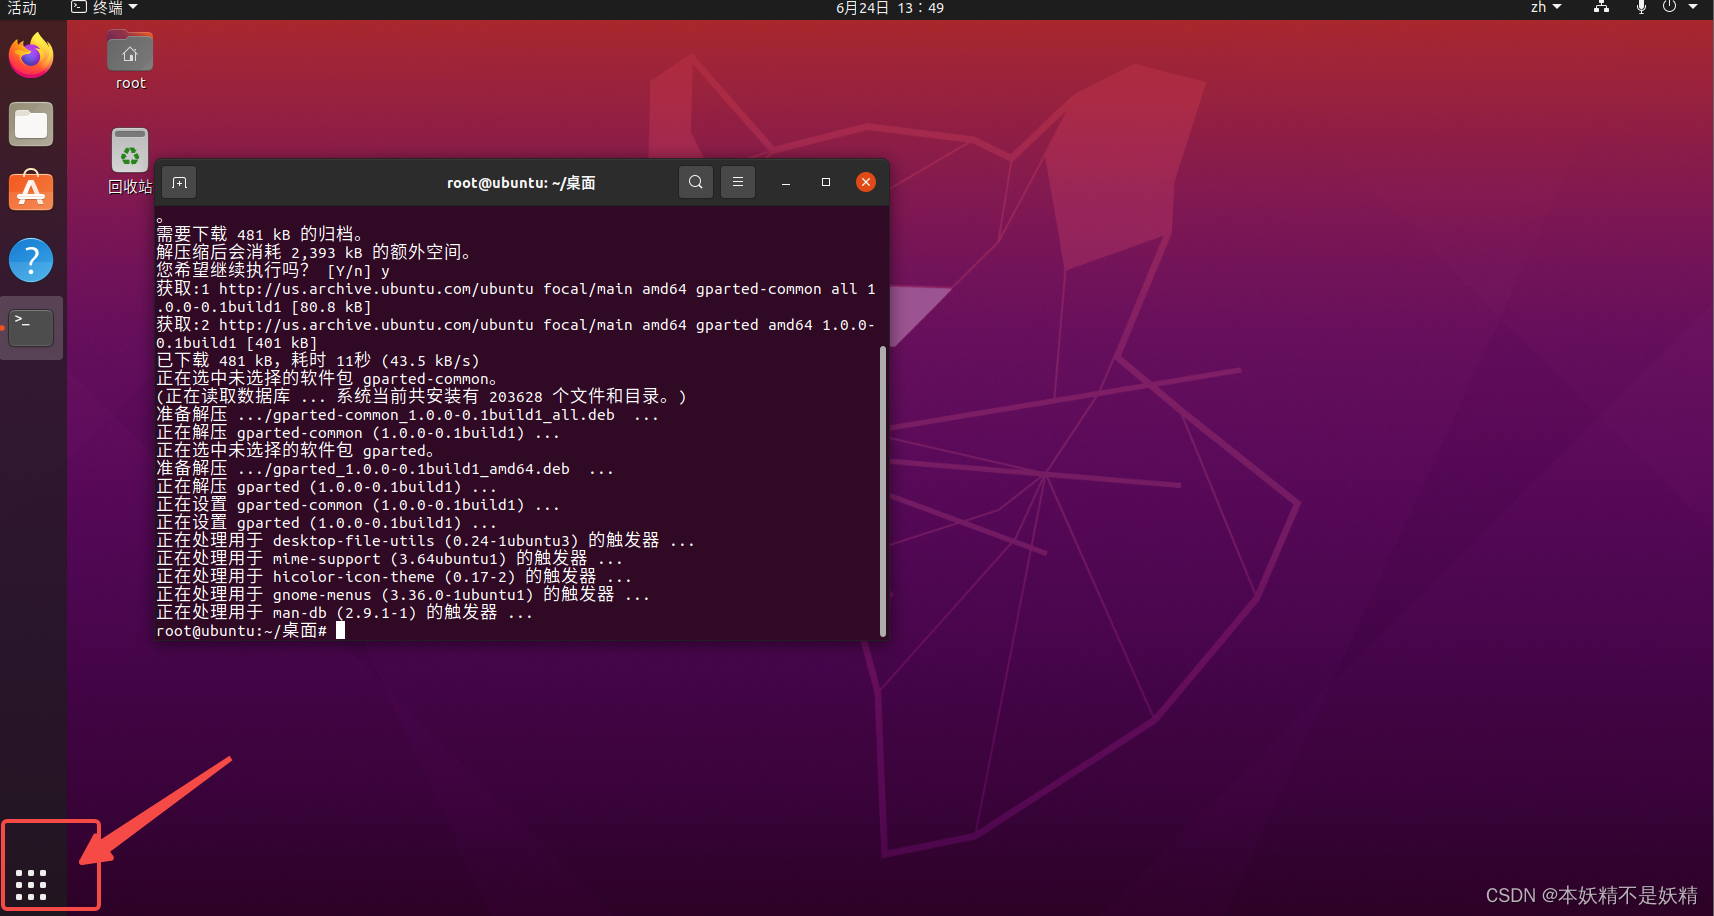Click the line 已下载 481 kB, 耗时 11秒
This screenshot has width=1714, height=916.
coord(318,361)
